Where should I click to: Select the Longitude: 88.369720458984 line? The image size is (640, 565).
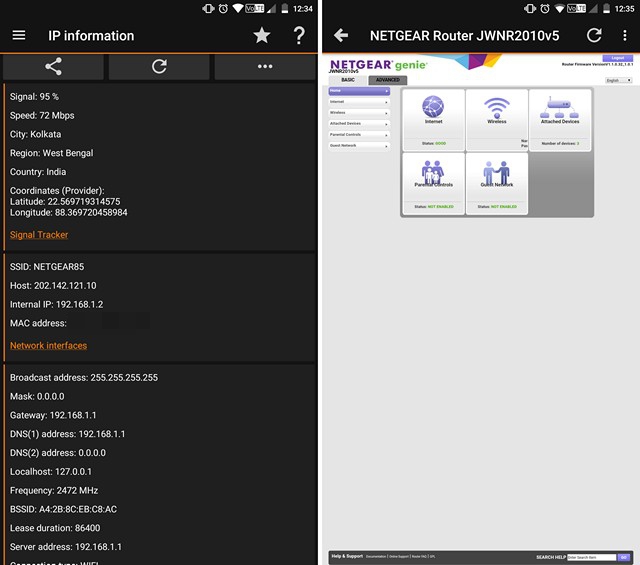coord(69,212)
